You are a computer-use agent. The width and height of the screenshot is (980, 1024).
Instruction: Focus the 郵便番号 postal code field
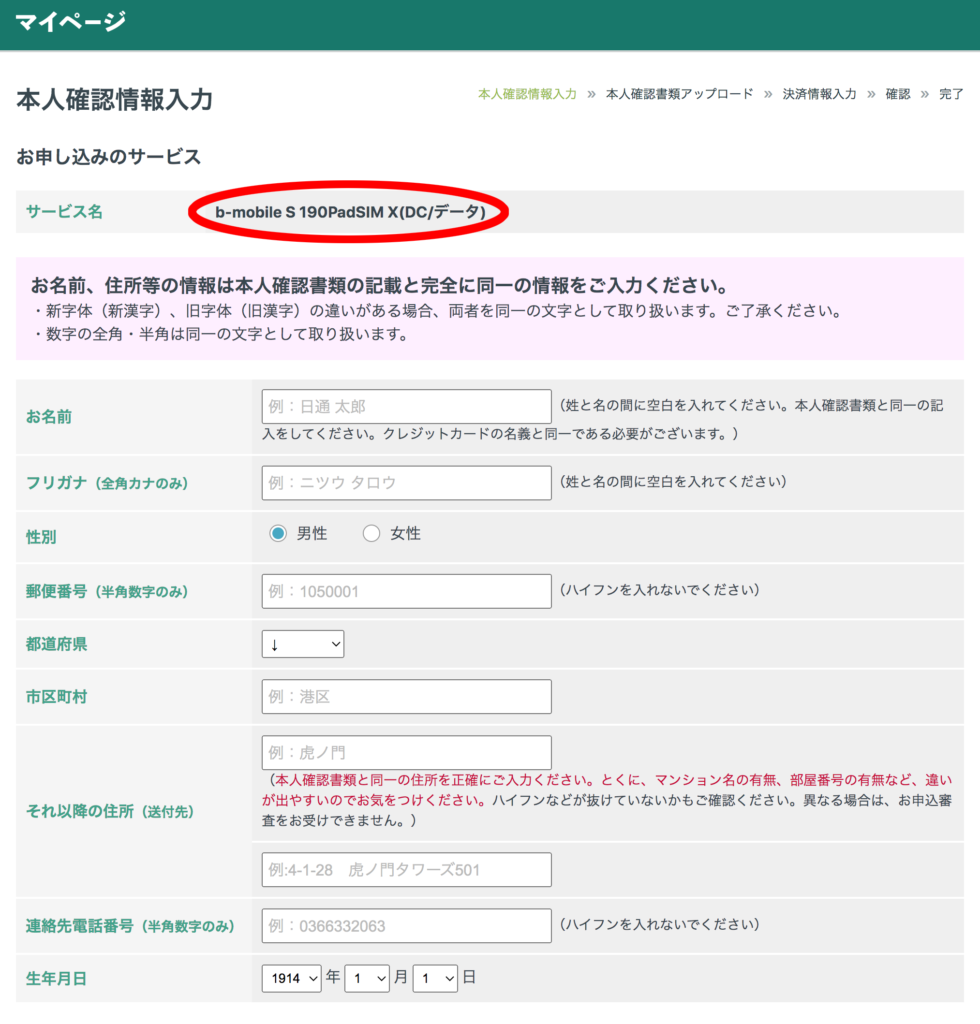pyautogui.click(x=406, y=591)
